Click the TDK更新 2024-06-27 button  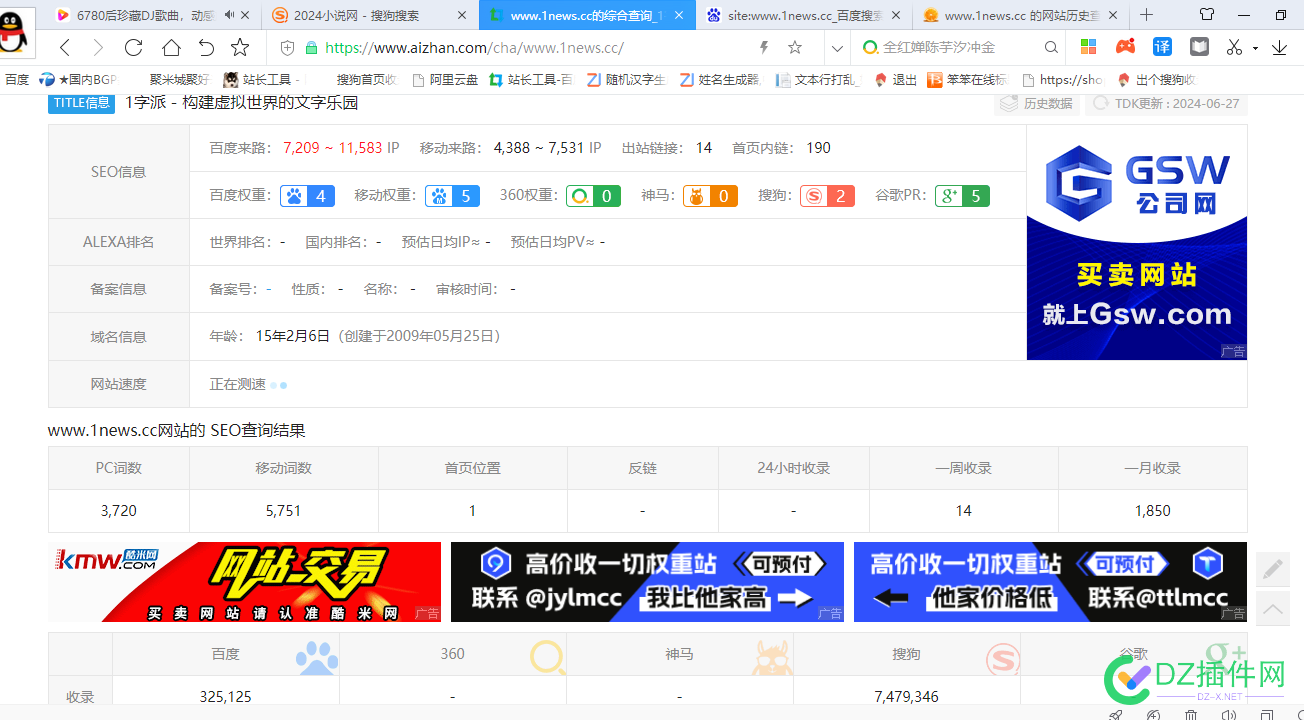[1166, 103]
